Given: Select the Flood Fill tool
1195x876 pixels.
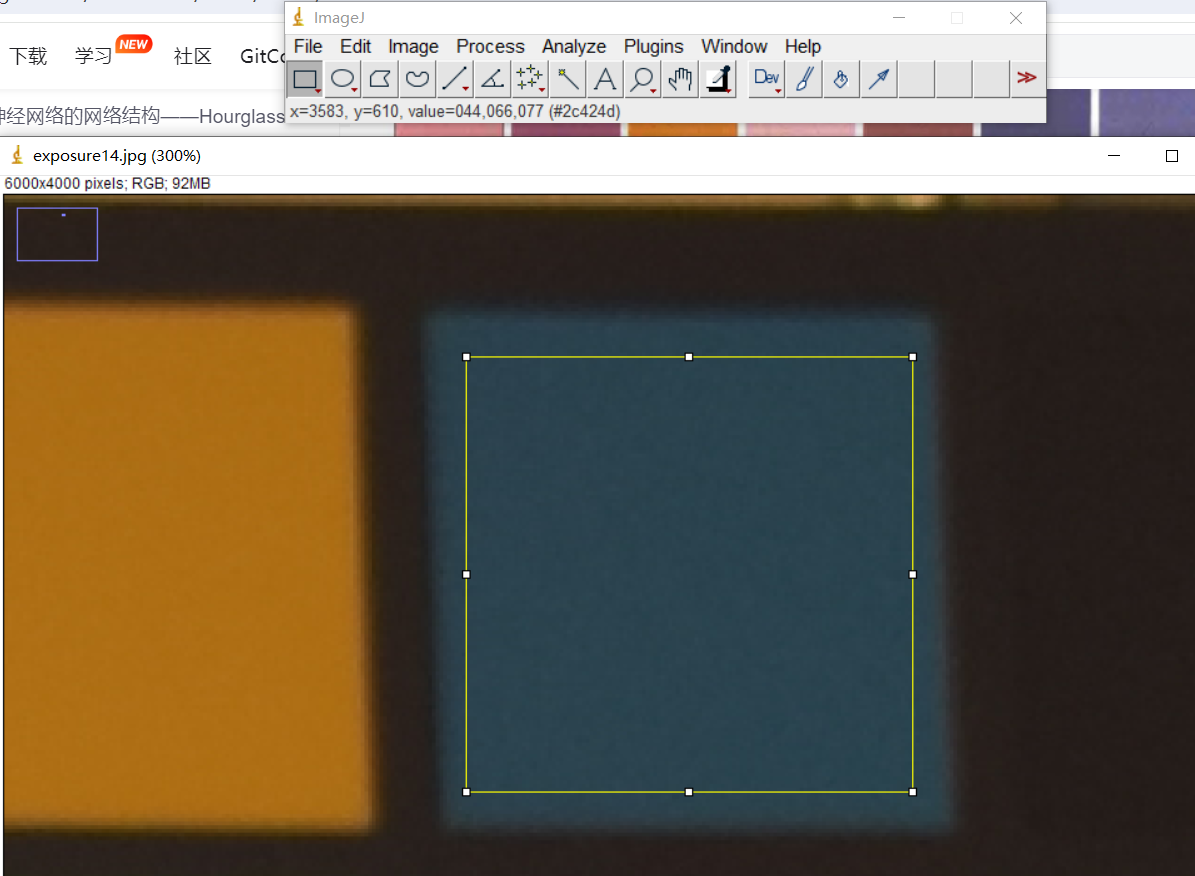Looking at the screenshot, I should click(x=841, y=79).
